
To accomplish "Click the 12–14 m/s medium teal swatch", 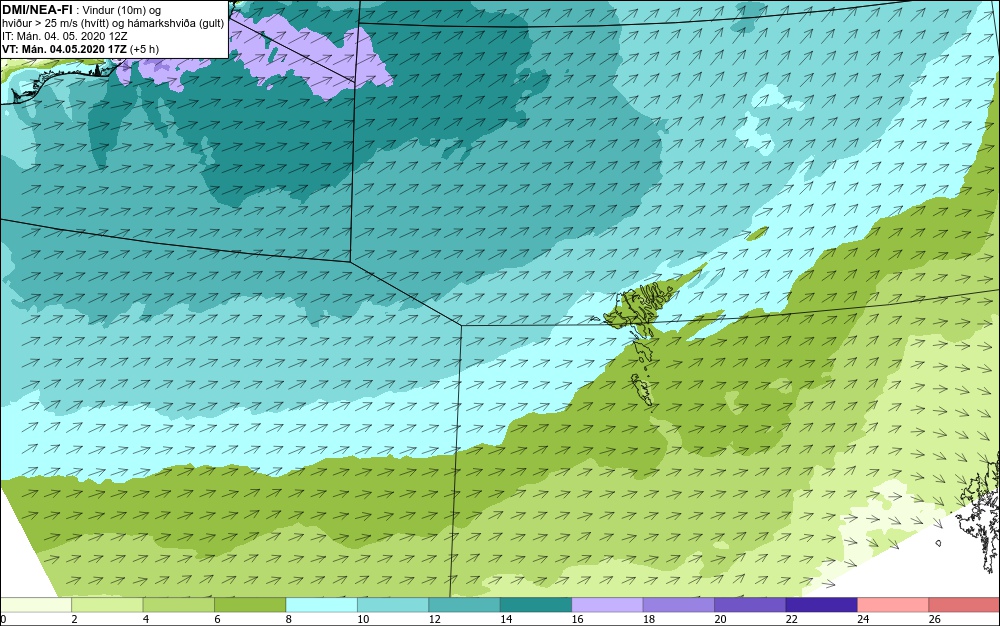I will pos(464,605).
